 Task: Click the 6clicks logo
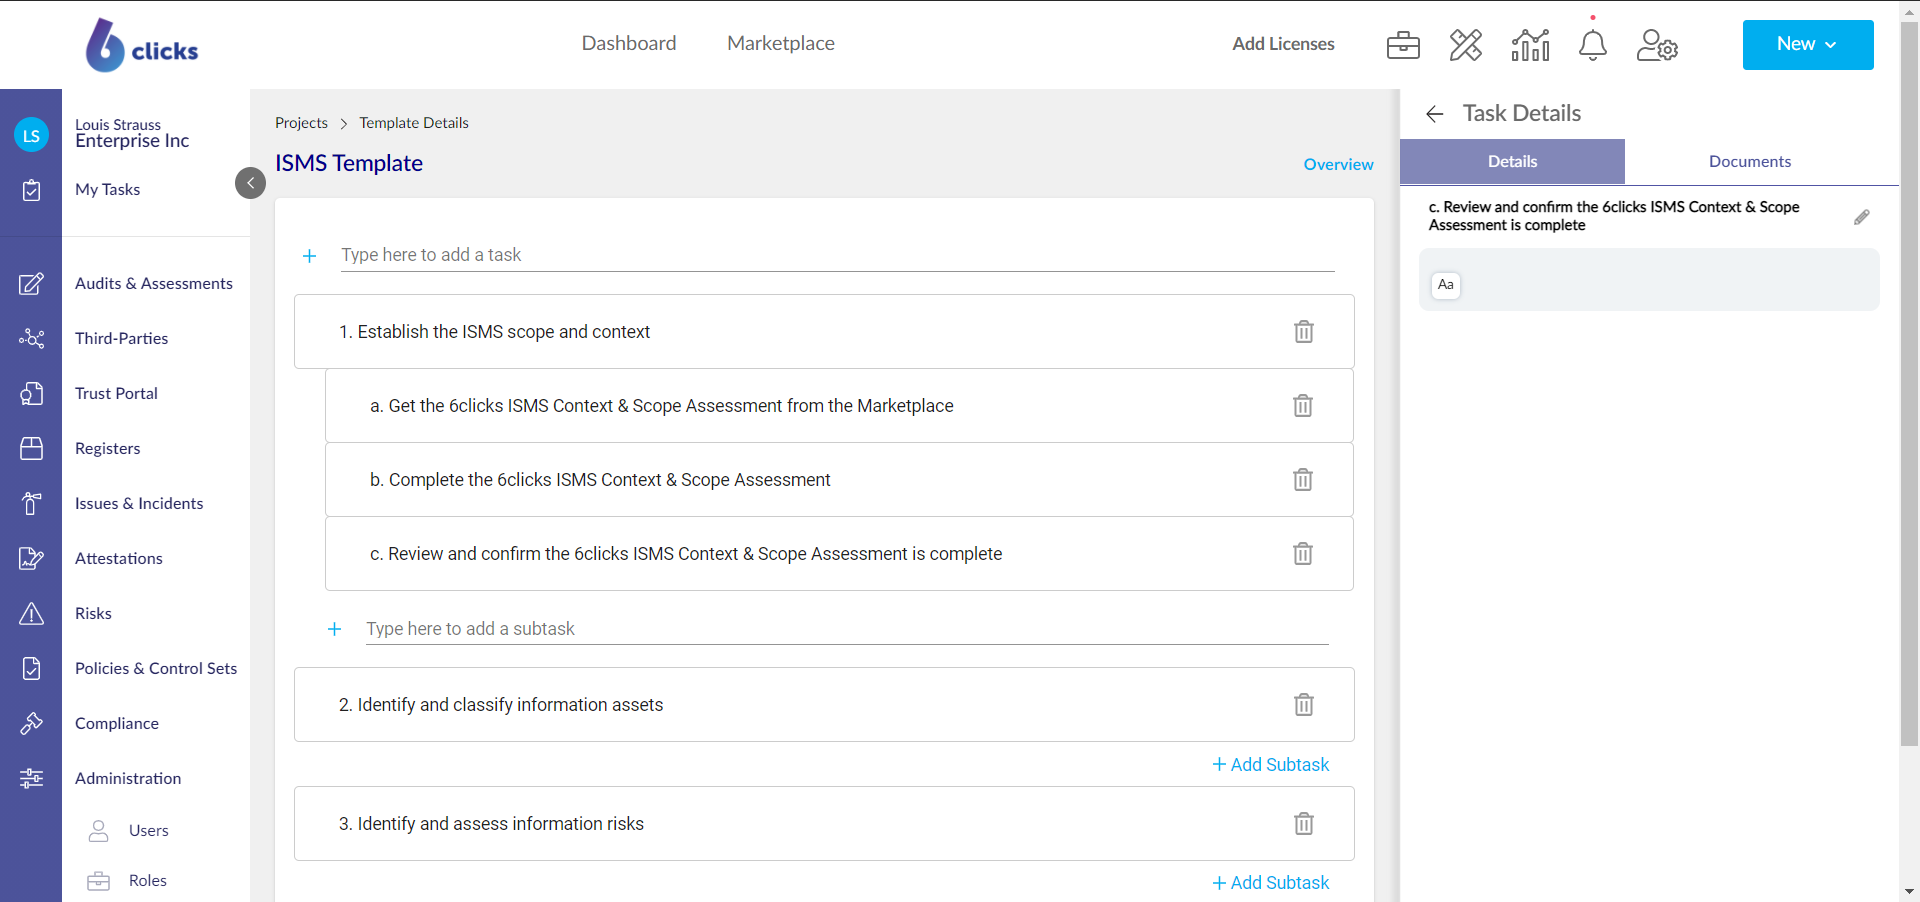tap(142, 45)
